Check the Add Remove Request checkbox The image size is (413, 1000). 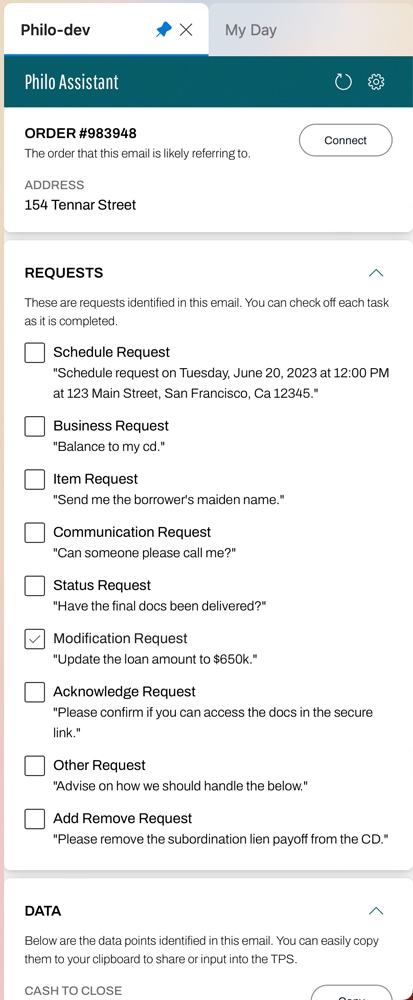pos(34,818)
